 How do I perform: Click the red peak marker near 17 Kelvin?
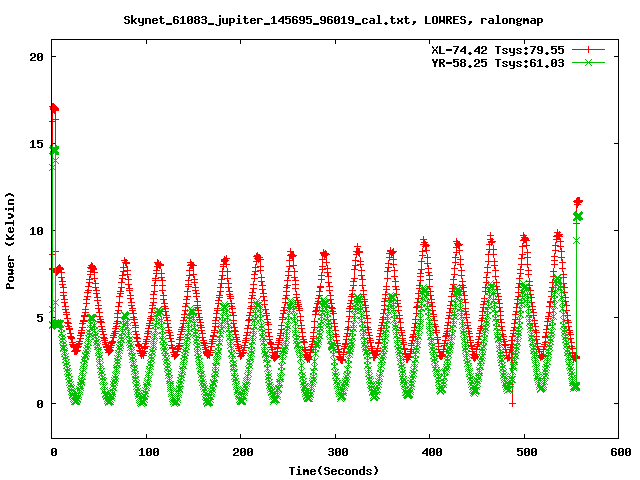point(54,108)
